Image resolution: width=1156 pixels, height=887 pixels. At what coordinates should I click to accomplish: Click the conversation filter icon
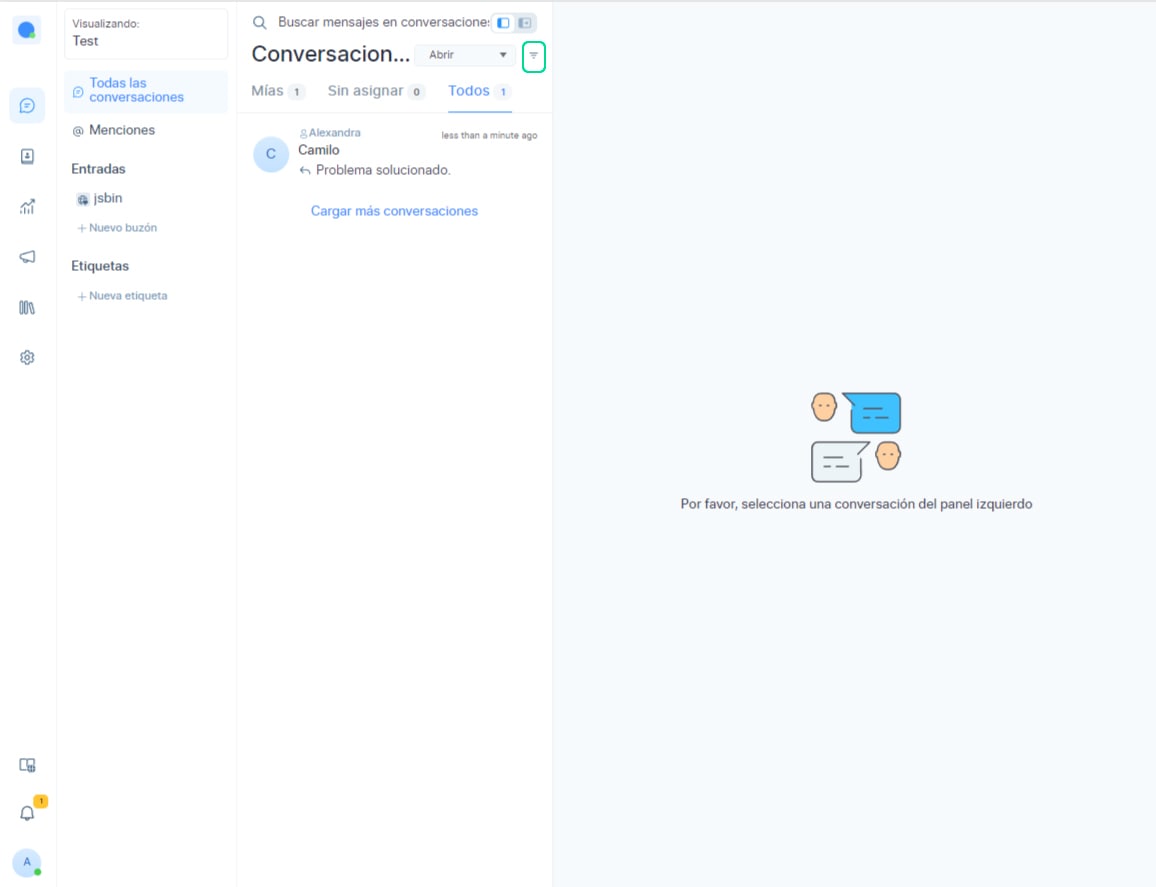click(x=534, y=56)
